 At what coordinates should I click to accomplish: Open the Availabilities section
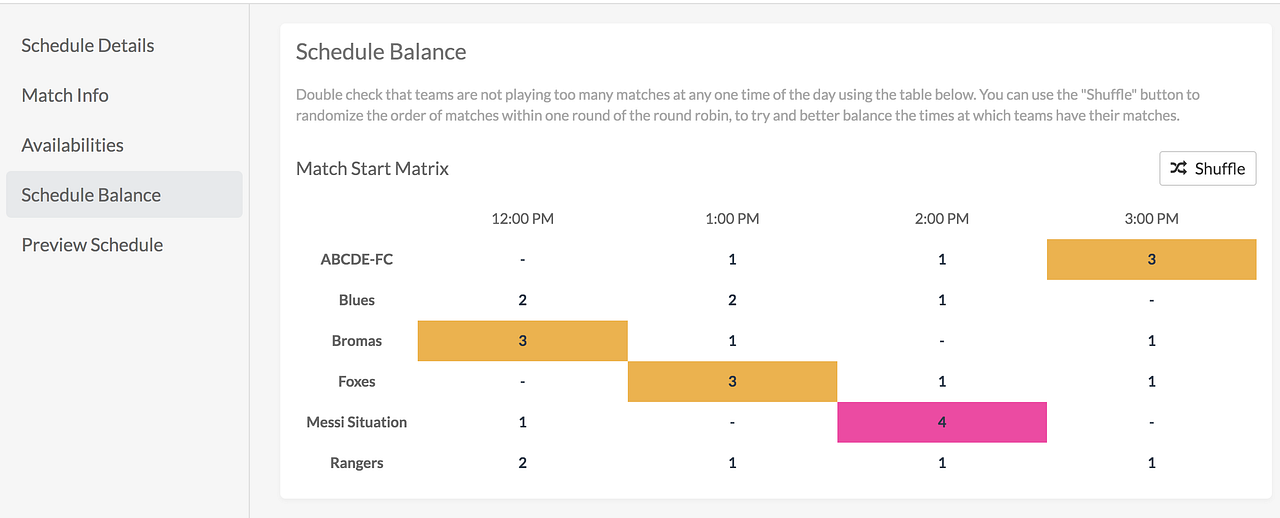pyautogui.click(x=73, y=145)
